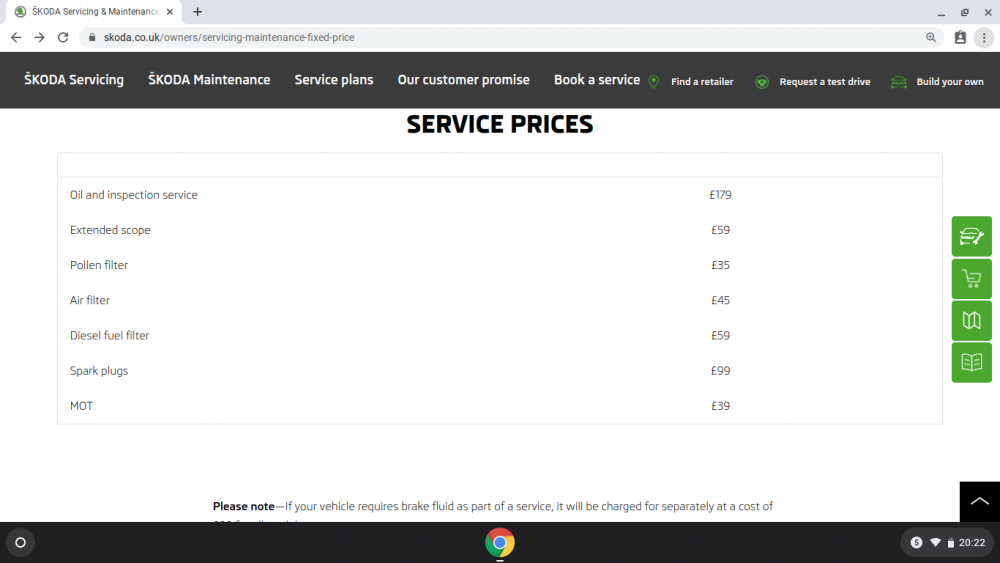Open the clipboard extension icon in Chrome toolbar
Screen dimensions: 1000x563
coord(960,38)
